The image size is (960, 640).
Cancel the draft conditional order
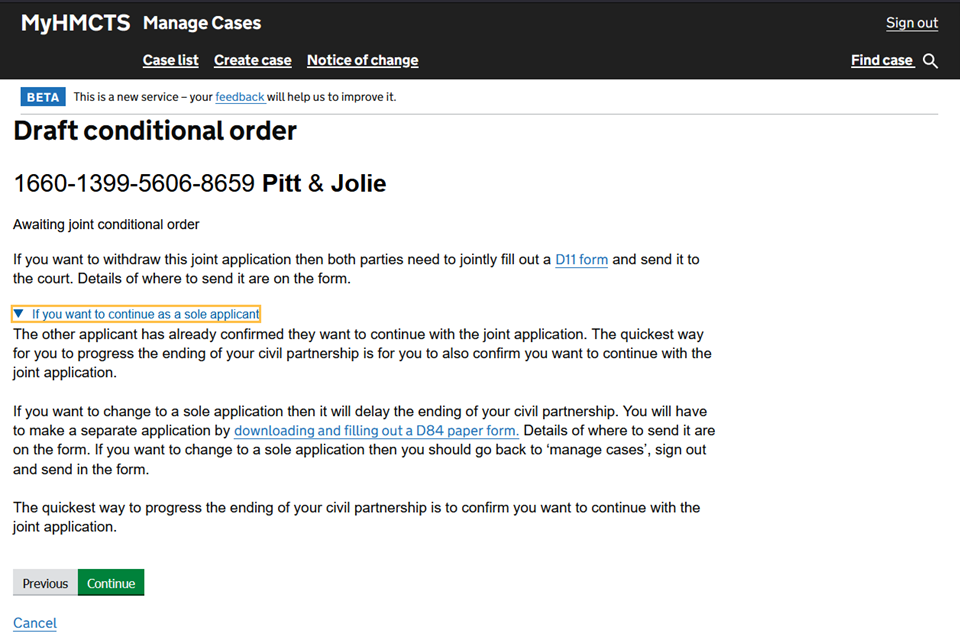click(x=35, y=623)
